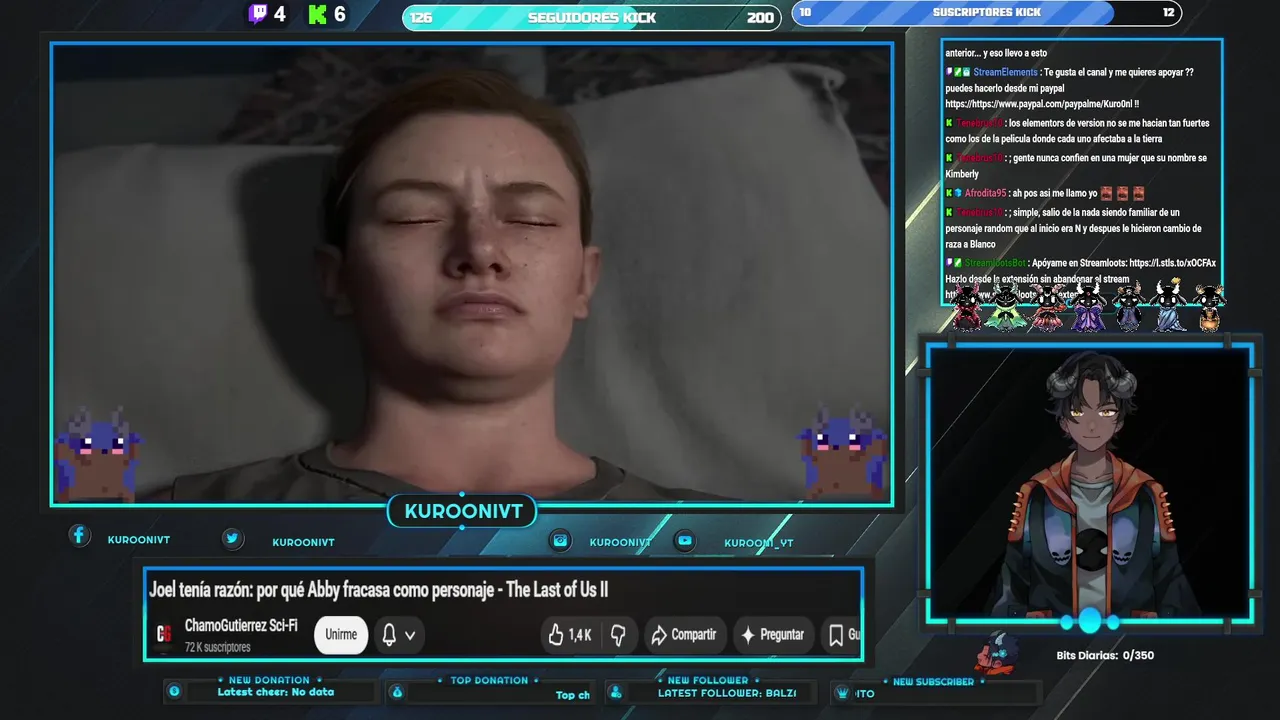Click the KUROONI_YT YouTube label

point(759,543)
